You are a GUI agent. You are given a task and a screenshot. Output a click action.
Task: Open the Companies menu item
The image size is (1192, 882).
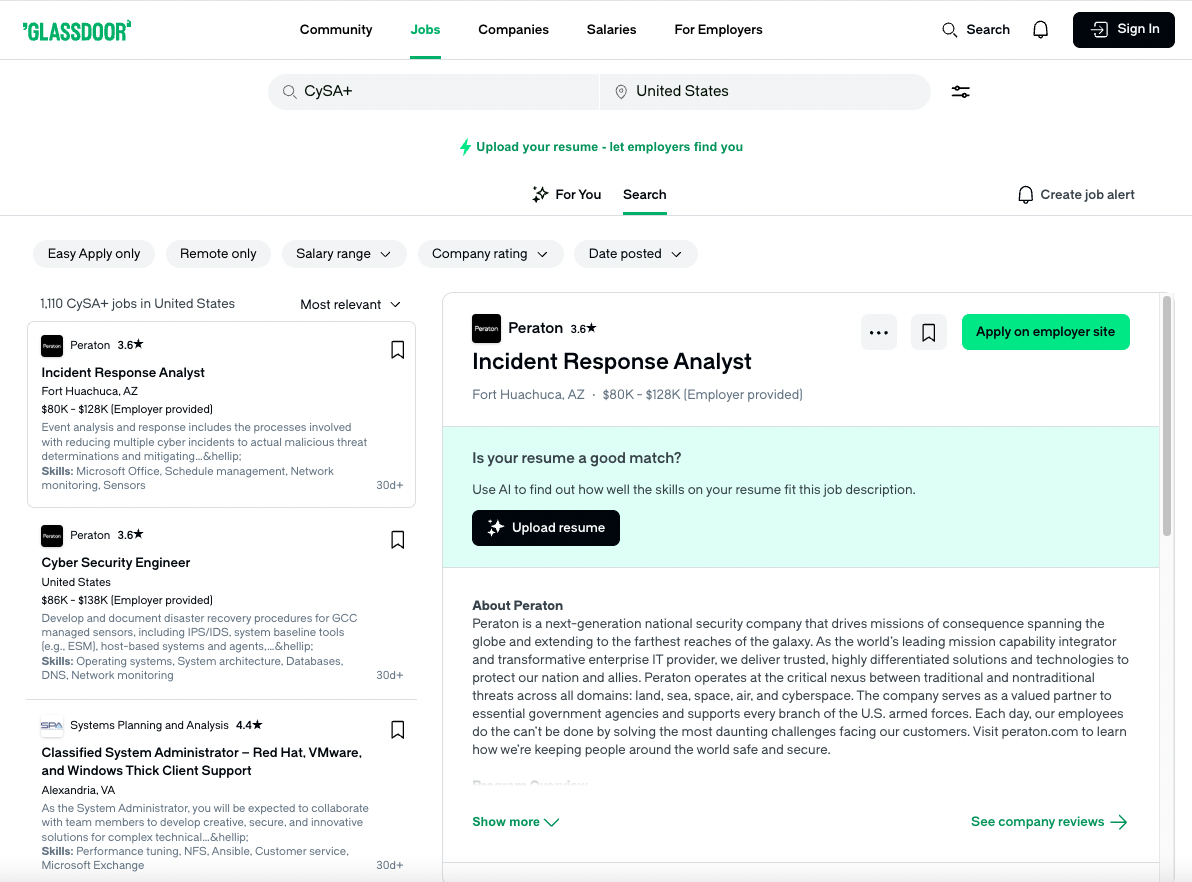click(x=513, y=30)
